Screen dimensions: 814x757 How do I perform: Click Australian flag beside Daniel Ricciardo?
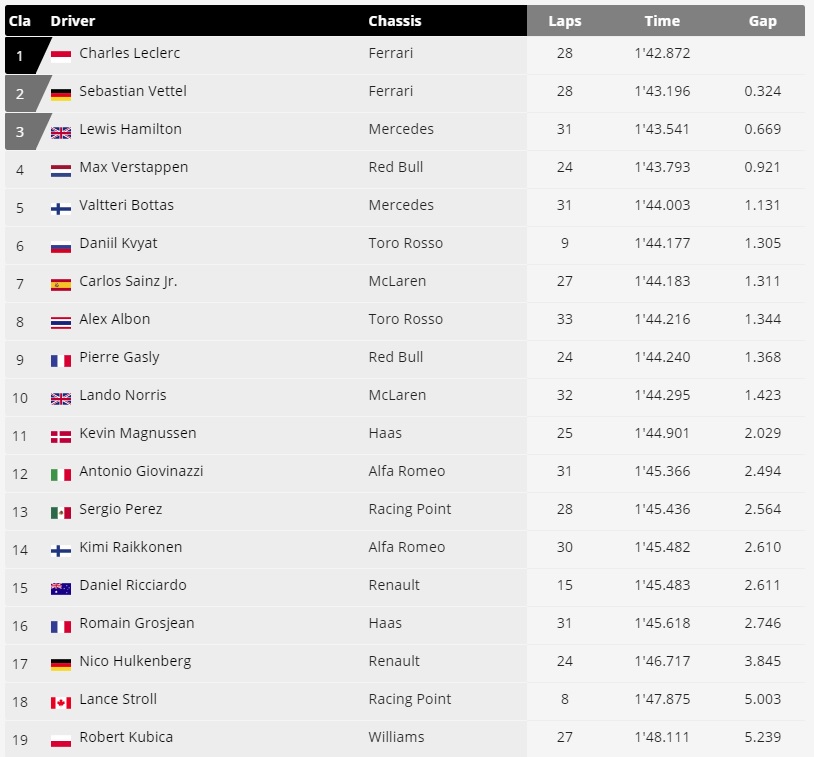click(61, 588)
